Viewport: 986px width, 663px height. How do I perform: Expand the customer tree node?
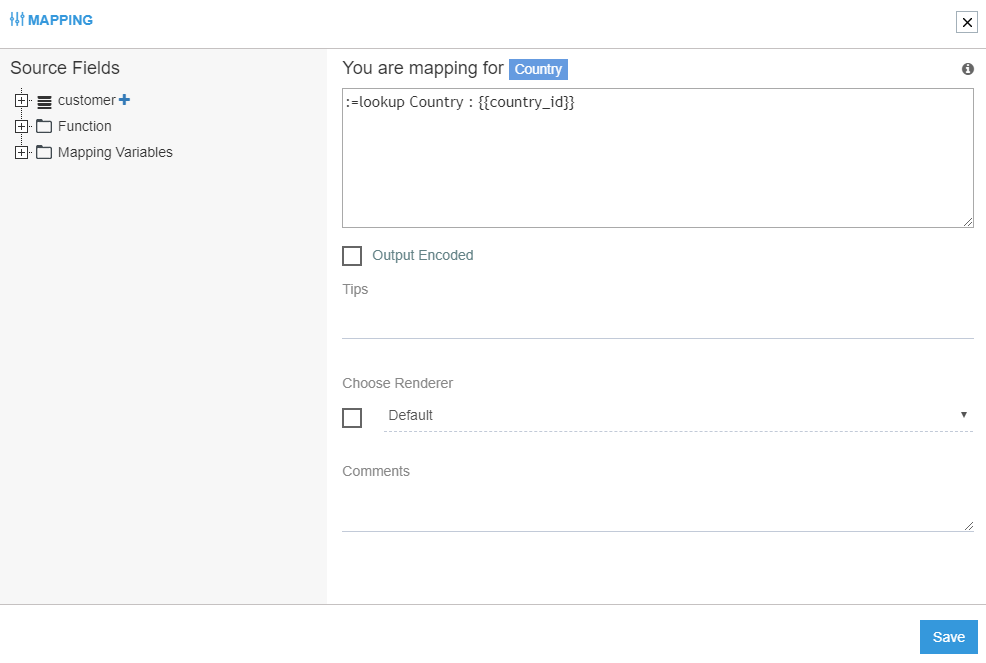coord(22,100)
